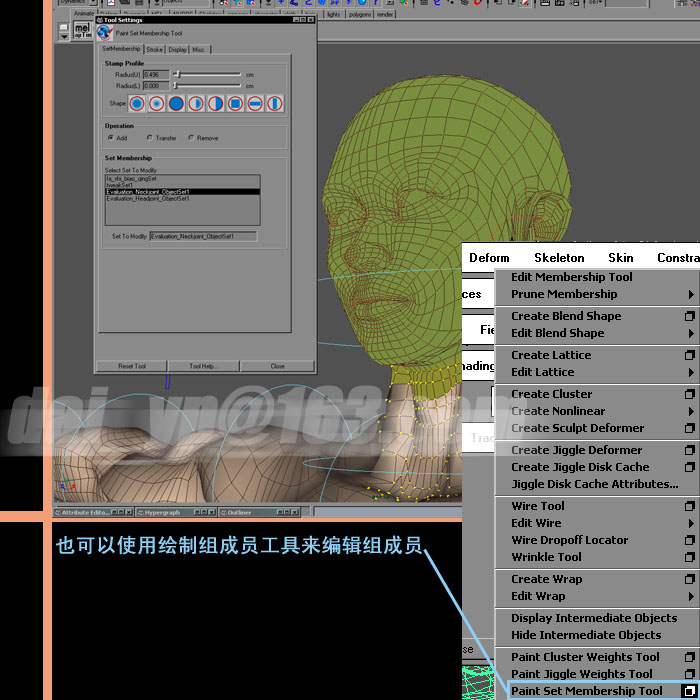The height and width of the screenshot is (700, 700).
Task: Click the Tool Help button
Action: click(x=203, y=366)
